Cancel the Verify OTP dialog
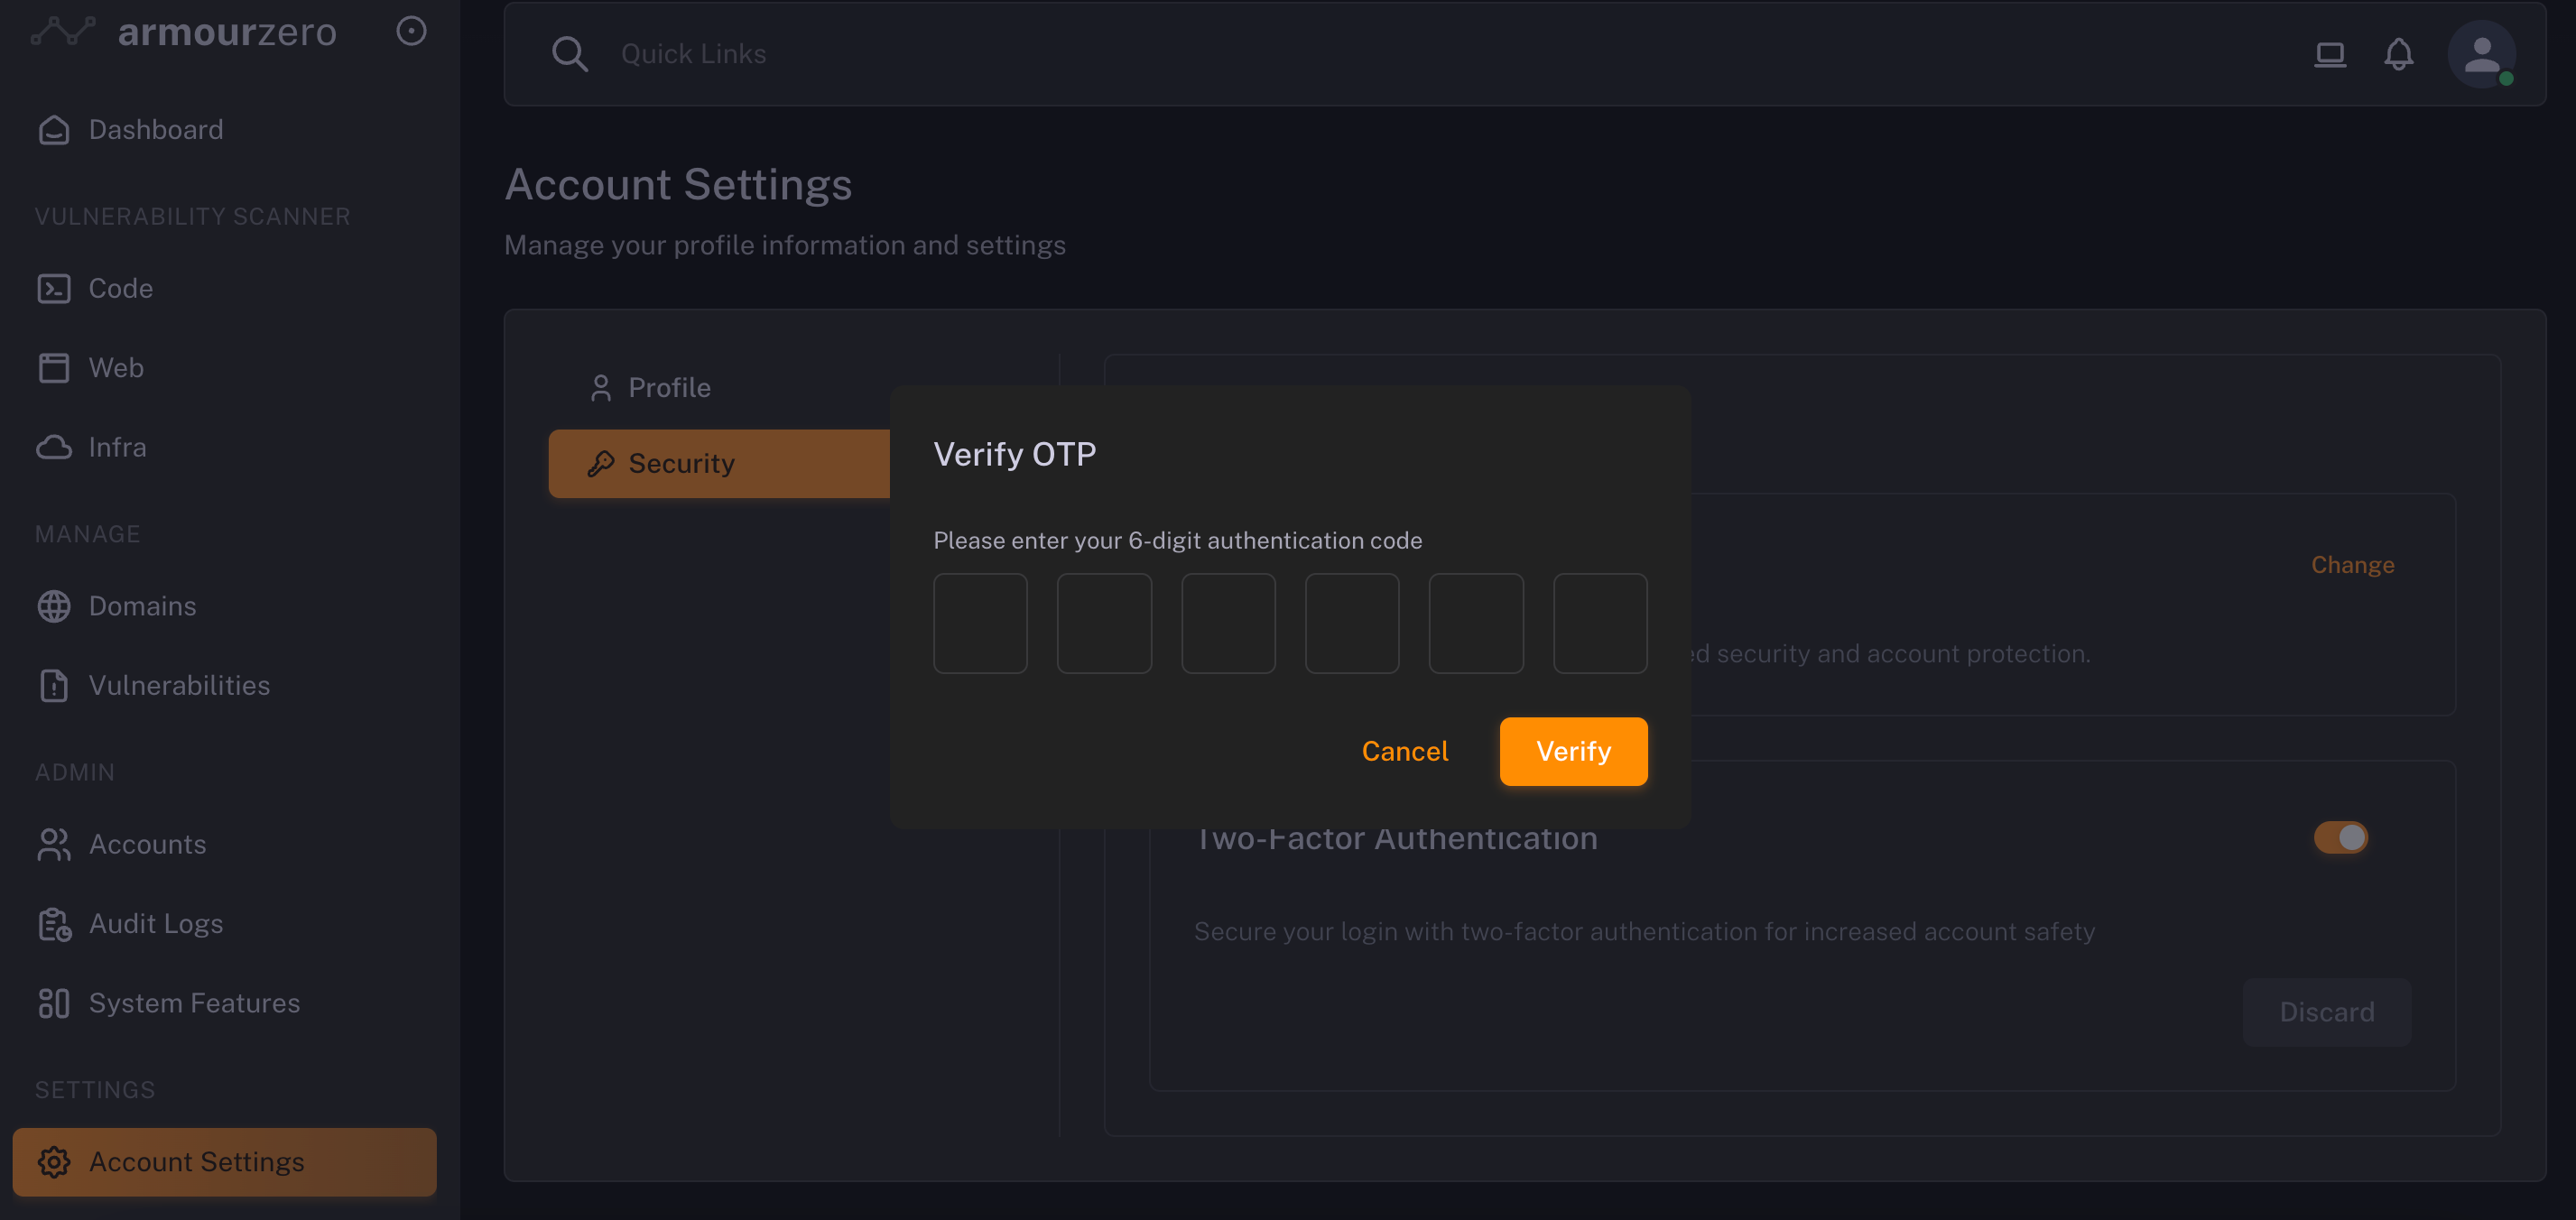This screenshot has width=2576, height=1220. point(1404,751)
